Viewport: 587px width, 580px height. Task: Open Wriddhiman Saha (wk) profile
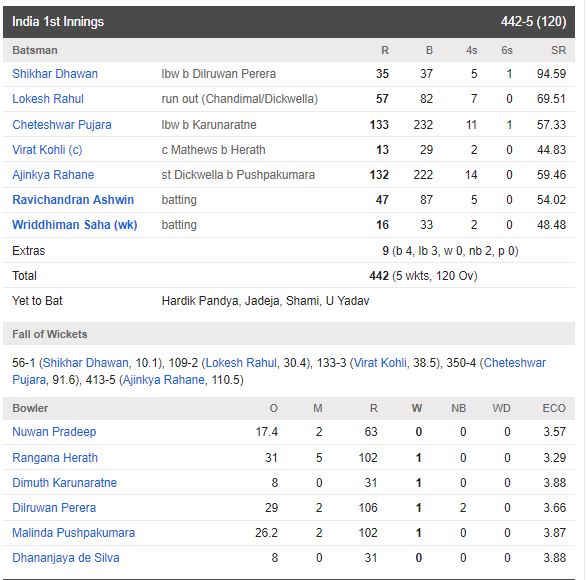75,225
